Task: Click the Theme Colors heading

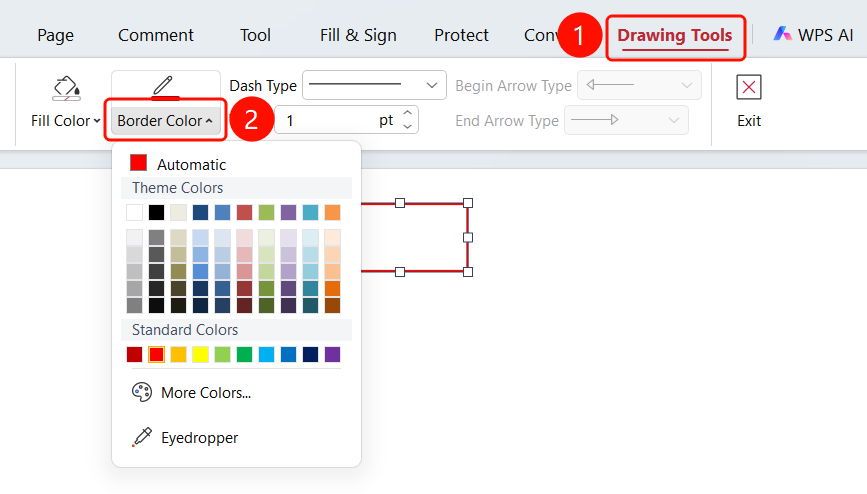Action: (x=177, y=188)
